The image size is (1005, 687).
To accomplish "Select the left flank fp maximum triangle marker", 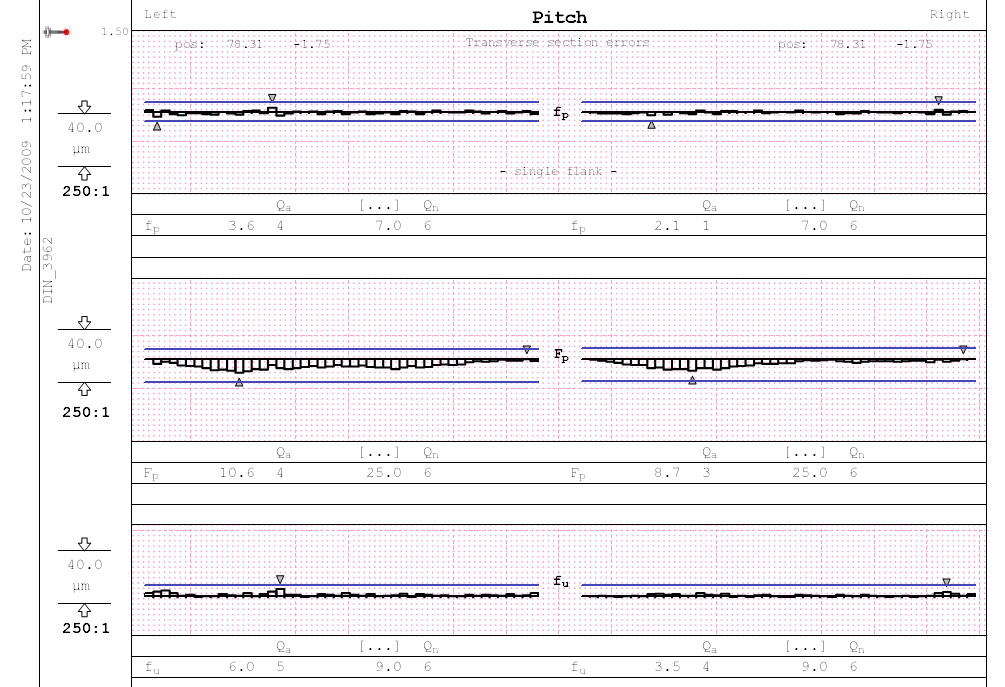I will (272, 98).
